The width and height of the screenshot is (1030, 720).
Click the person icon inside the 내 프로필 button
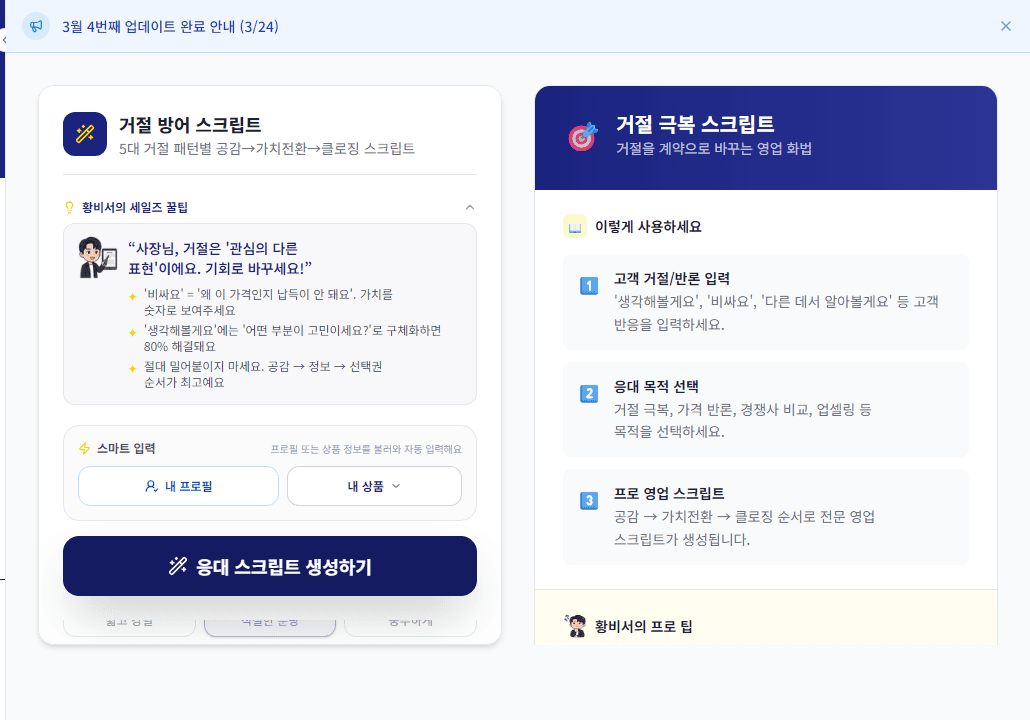coord(152,485)
